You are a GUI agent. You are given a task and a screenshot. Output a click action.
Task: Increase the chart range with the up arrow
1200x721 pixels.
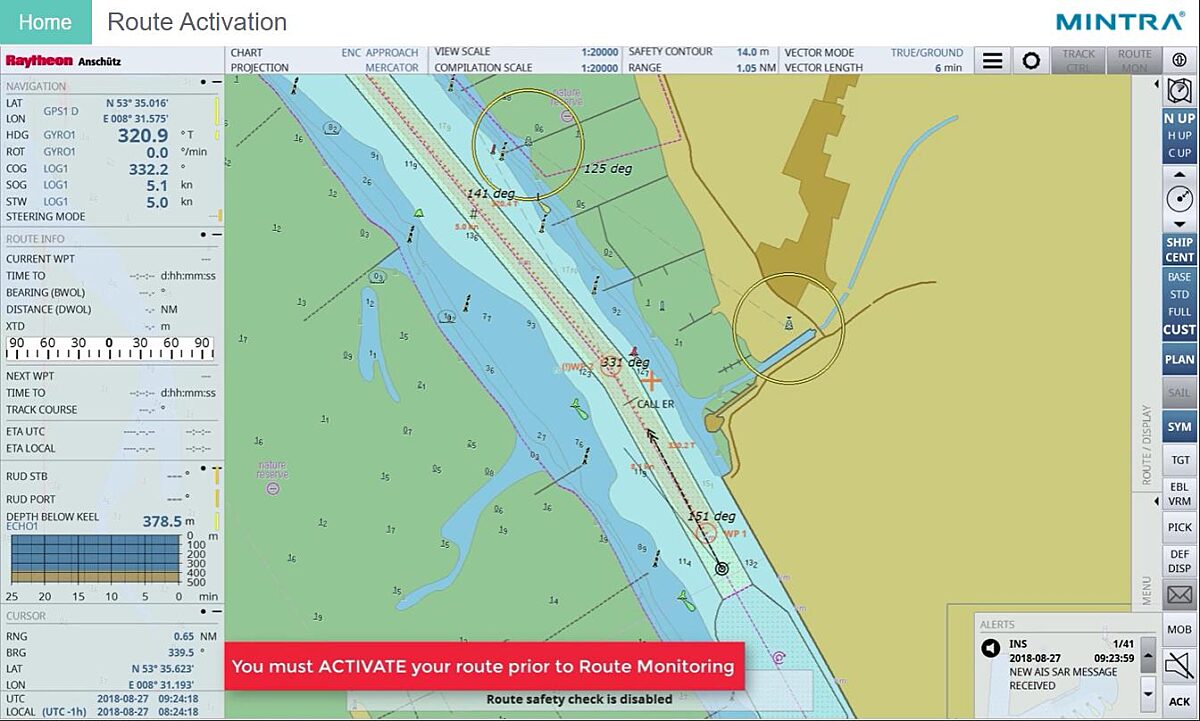pos(1179,174)
